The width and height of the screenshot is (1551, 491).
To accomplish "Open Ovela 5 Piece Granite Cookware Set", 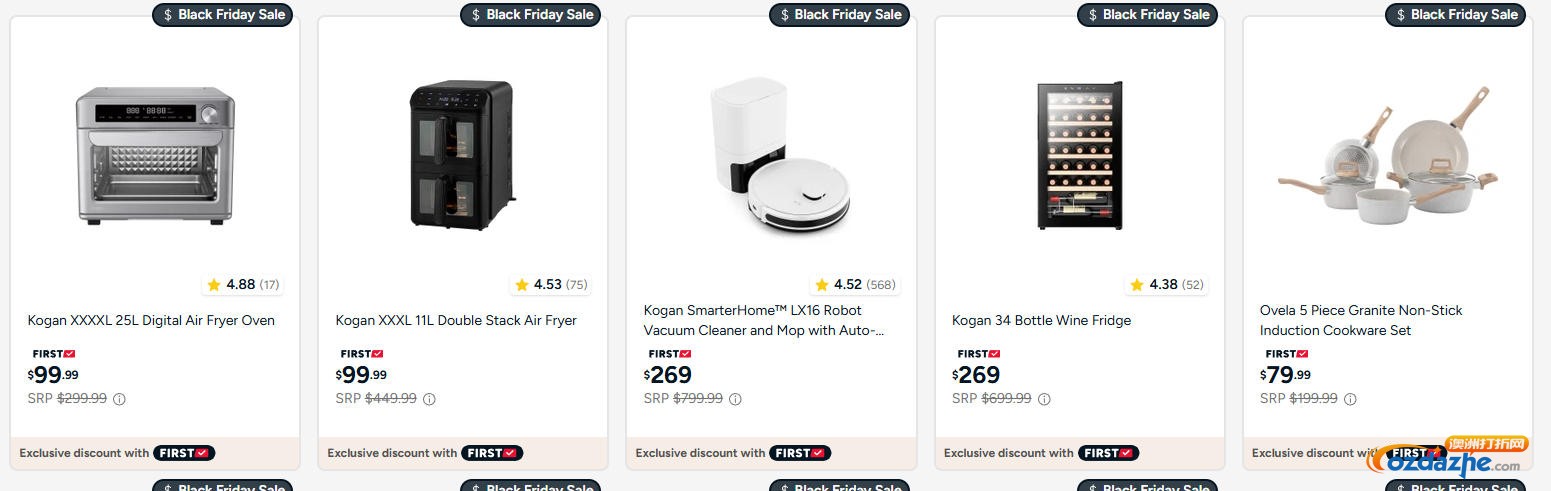I will tap(1361, 320).
